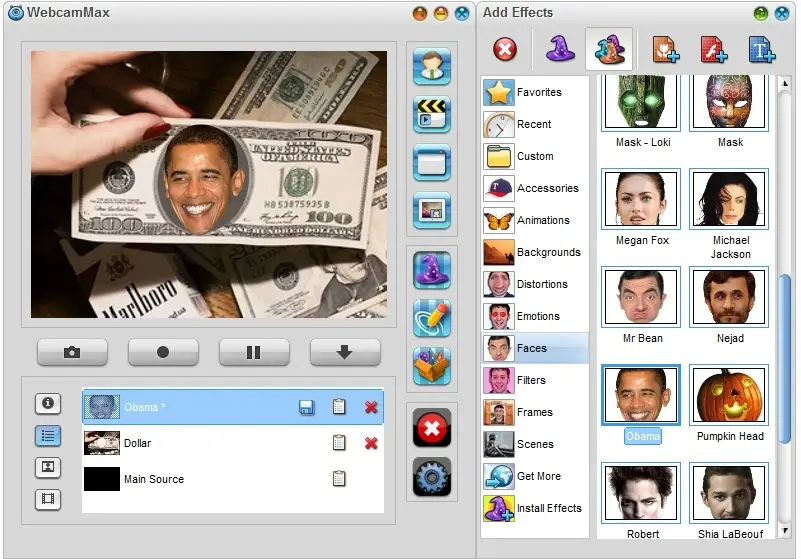Screen dimensions: 801x559
Task: Open the Recent category
Action: 535,124
